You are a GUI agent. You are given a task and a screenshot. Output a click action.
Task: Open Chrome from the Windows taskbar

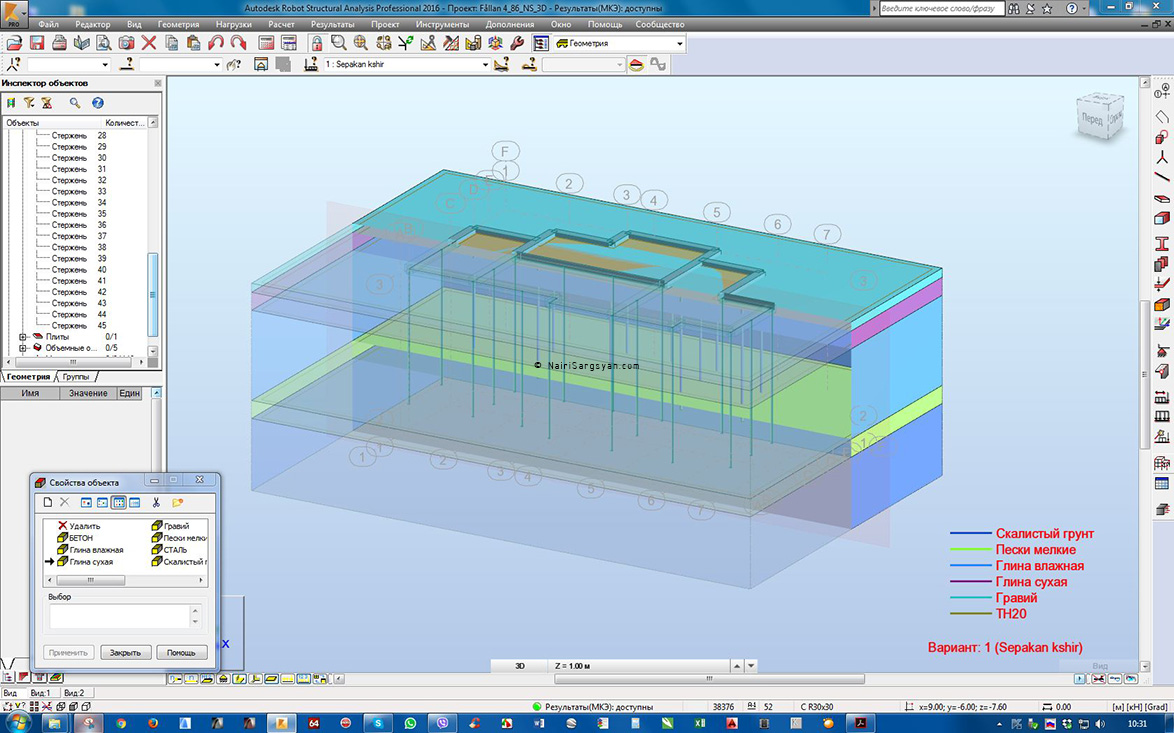point(121,723)
